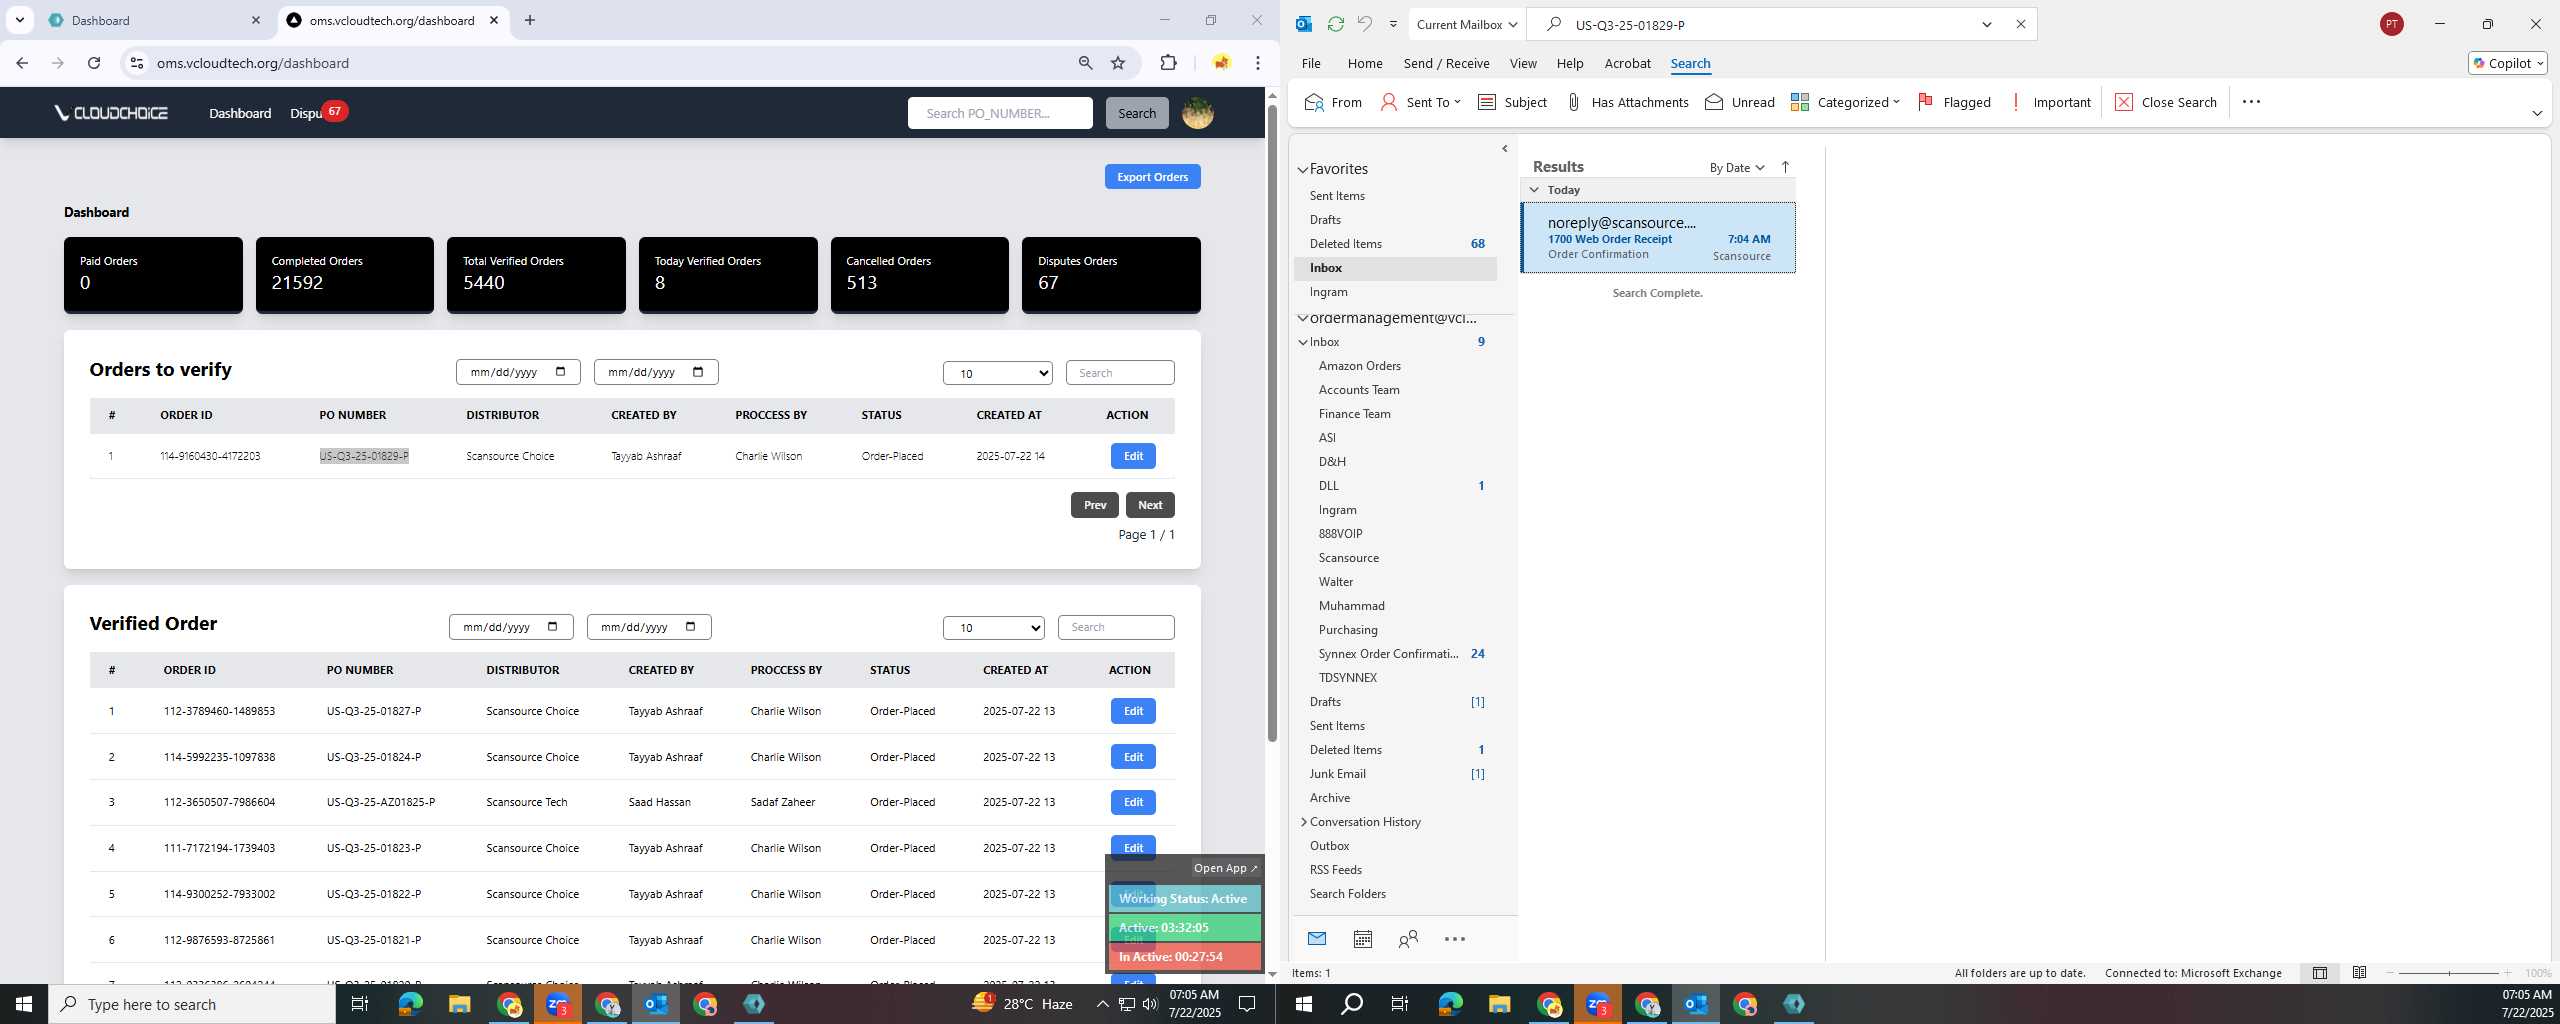Viewport: 2560px width, 1024px height.
Task: Expand Conversation History folder
Action: click(x=1303, y=822)
